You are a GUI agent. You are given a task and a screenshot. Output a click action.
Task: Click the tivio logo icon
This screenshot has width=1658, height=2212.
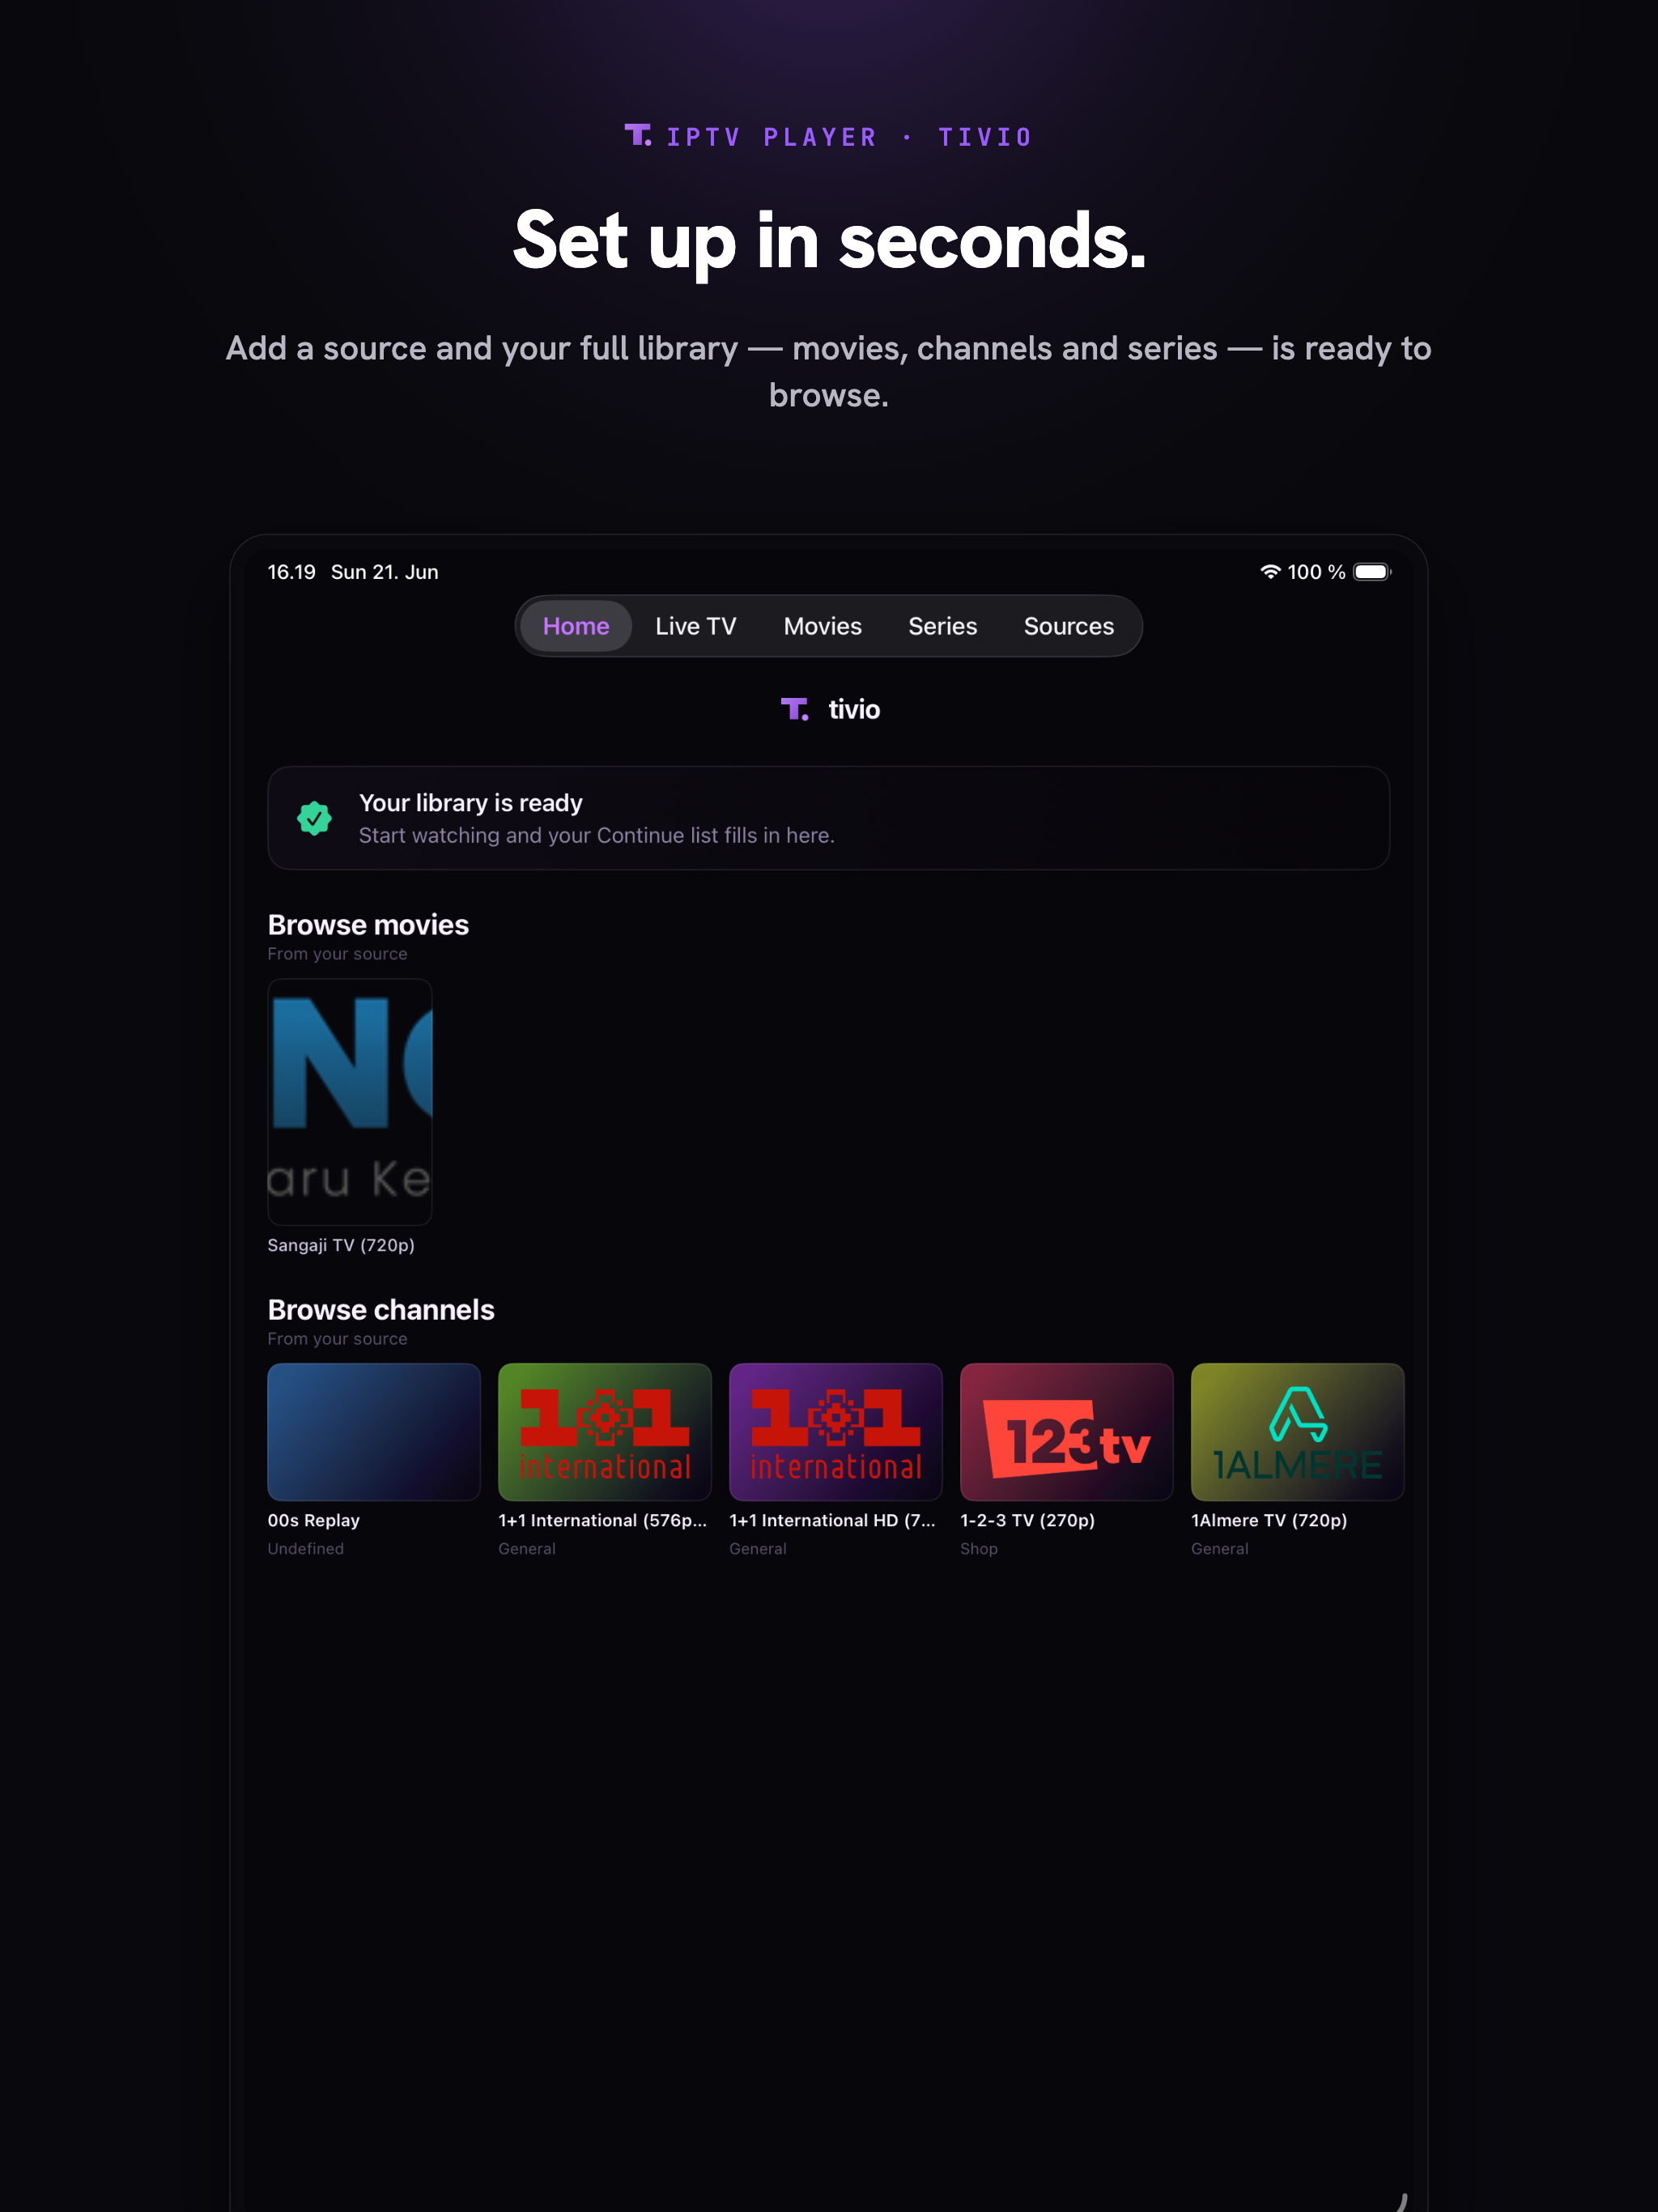click(794, 709)
